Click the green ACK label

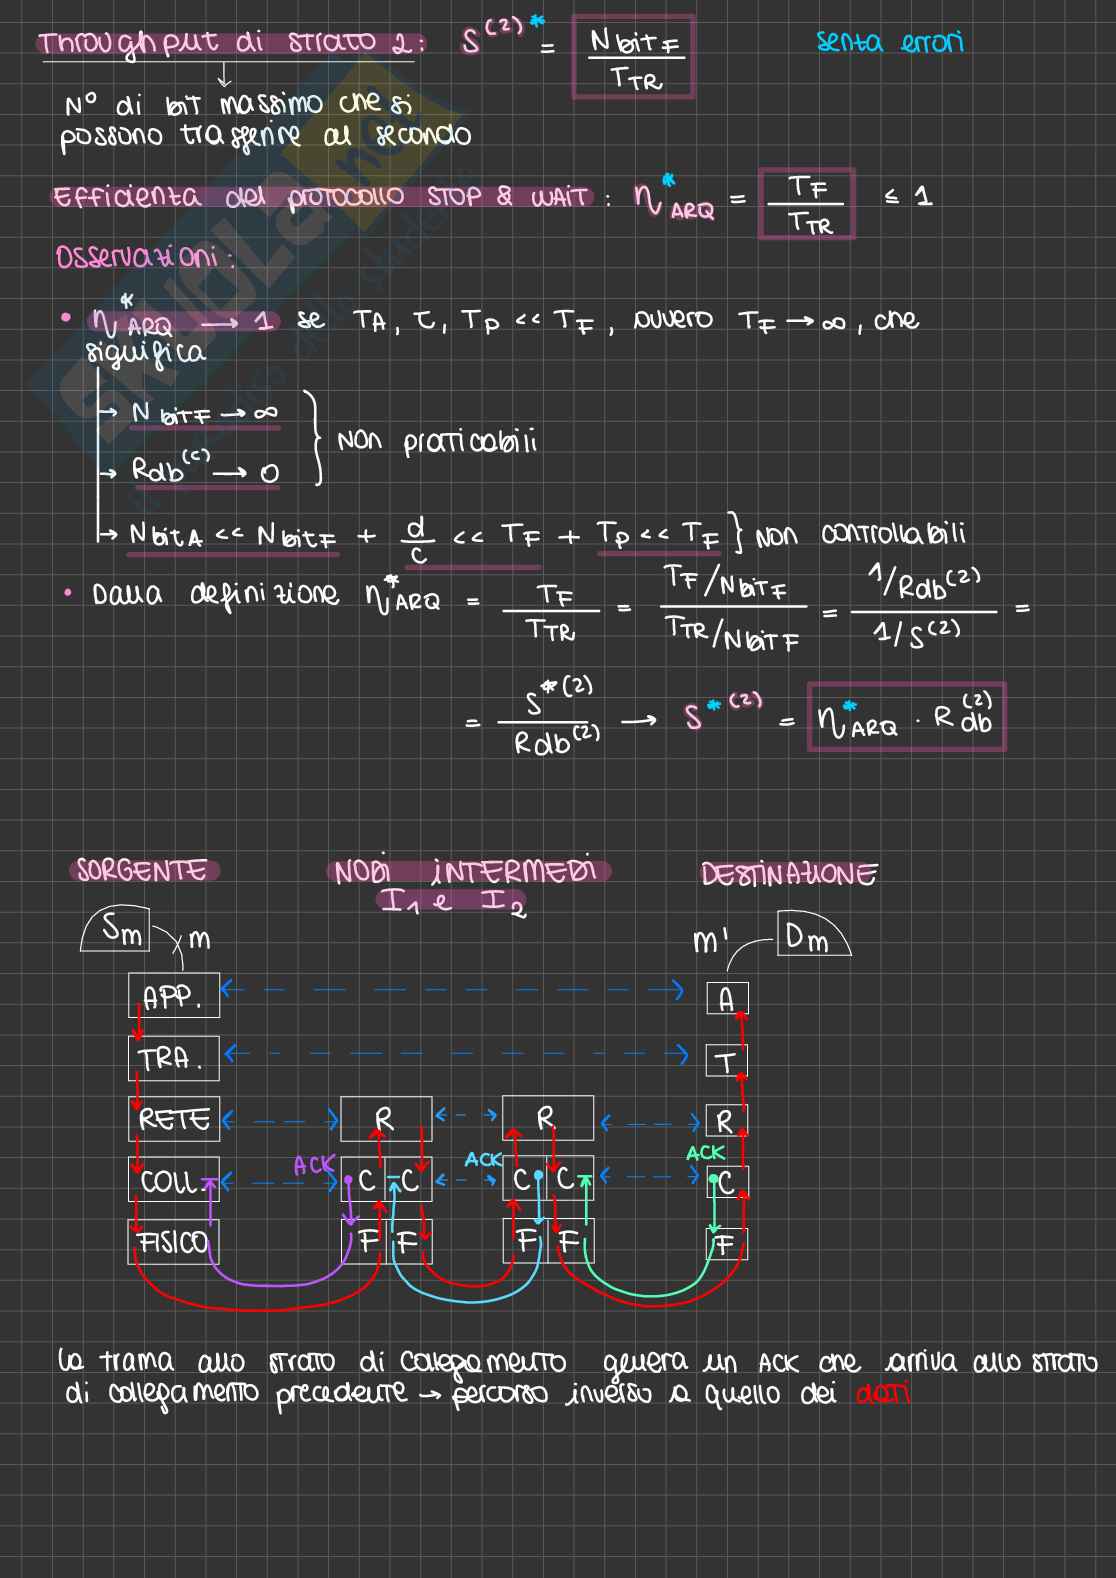click(705, 1153)
